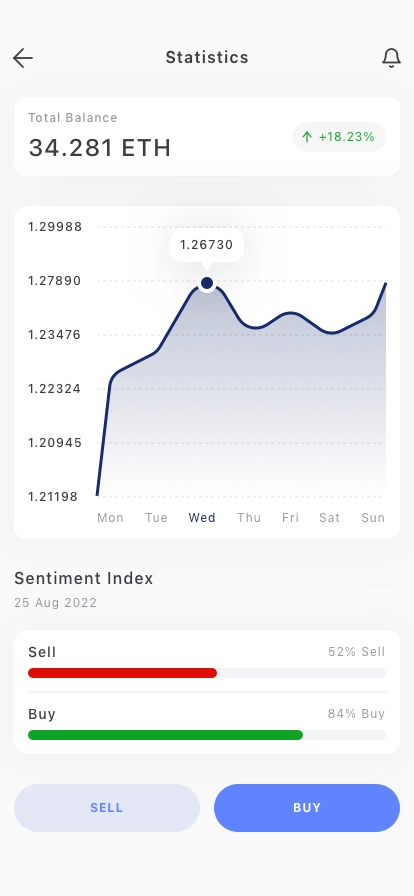Select Thu on the chart axis

click(249, 518)
